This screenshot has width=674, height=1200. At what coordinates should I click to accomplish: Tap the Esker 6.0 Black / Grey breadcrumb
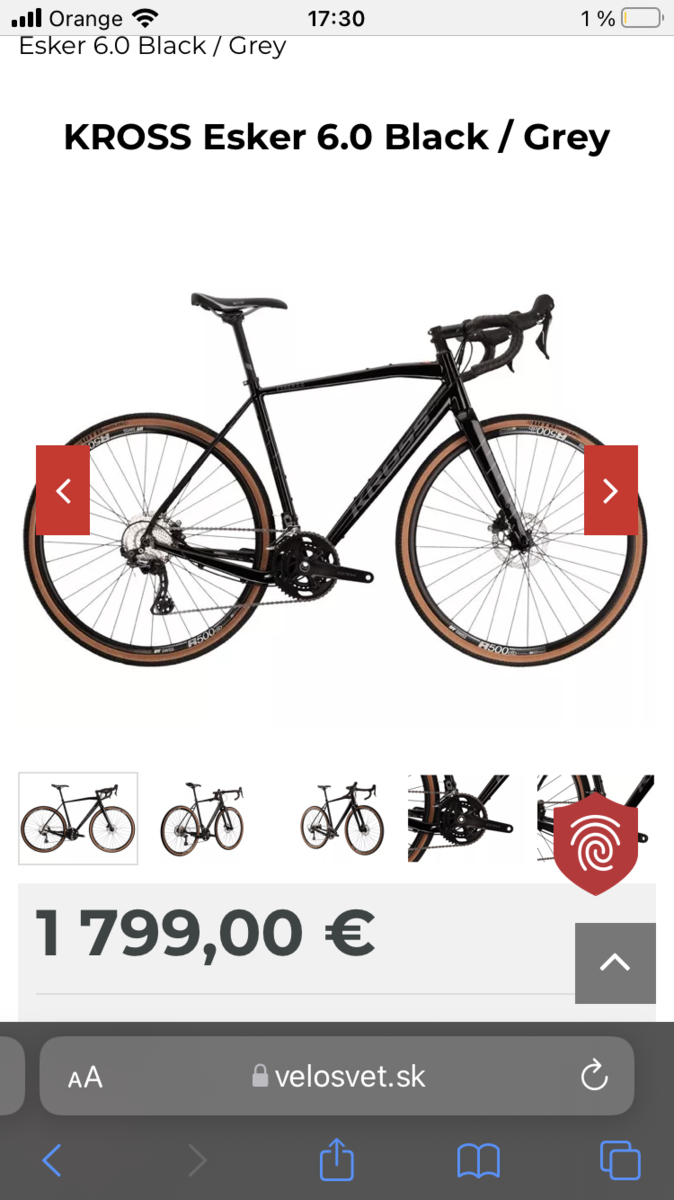tap(152, 46)
